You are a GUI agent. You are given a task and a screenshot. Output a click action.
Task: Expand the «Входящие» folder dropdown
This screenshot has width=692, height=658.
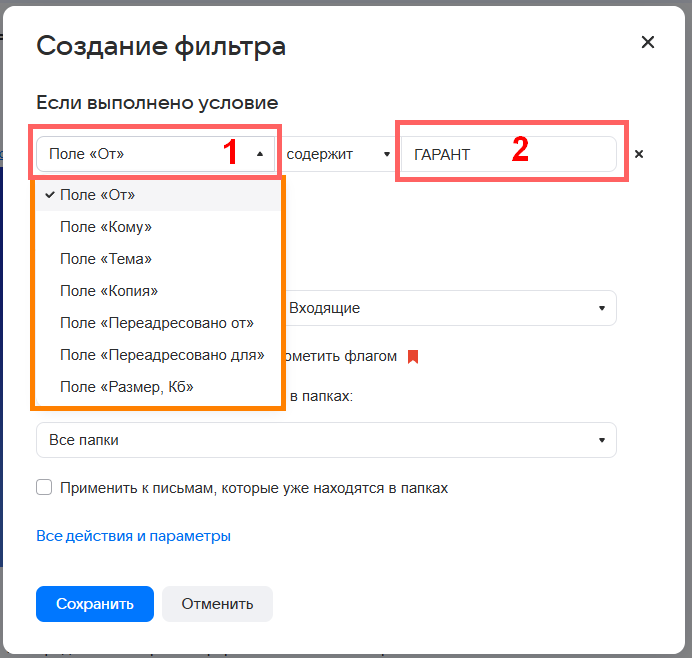(x=450, y=308)
